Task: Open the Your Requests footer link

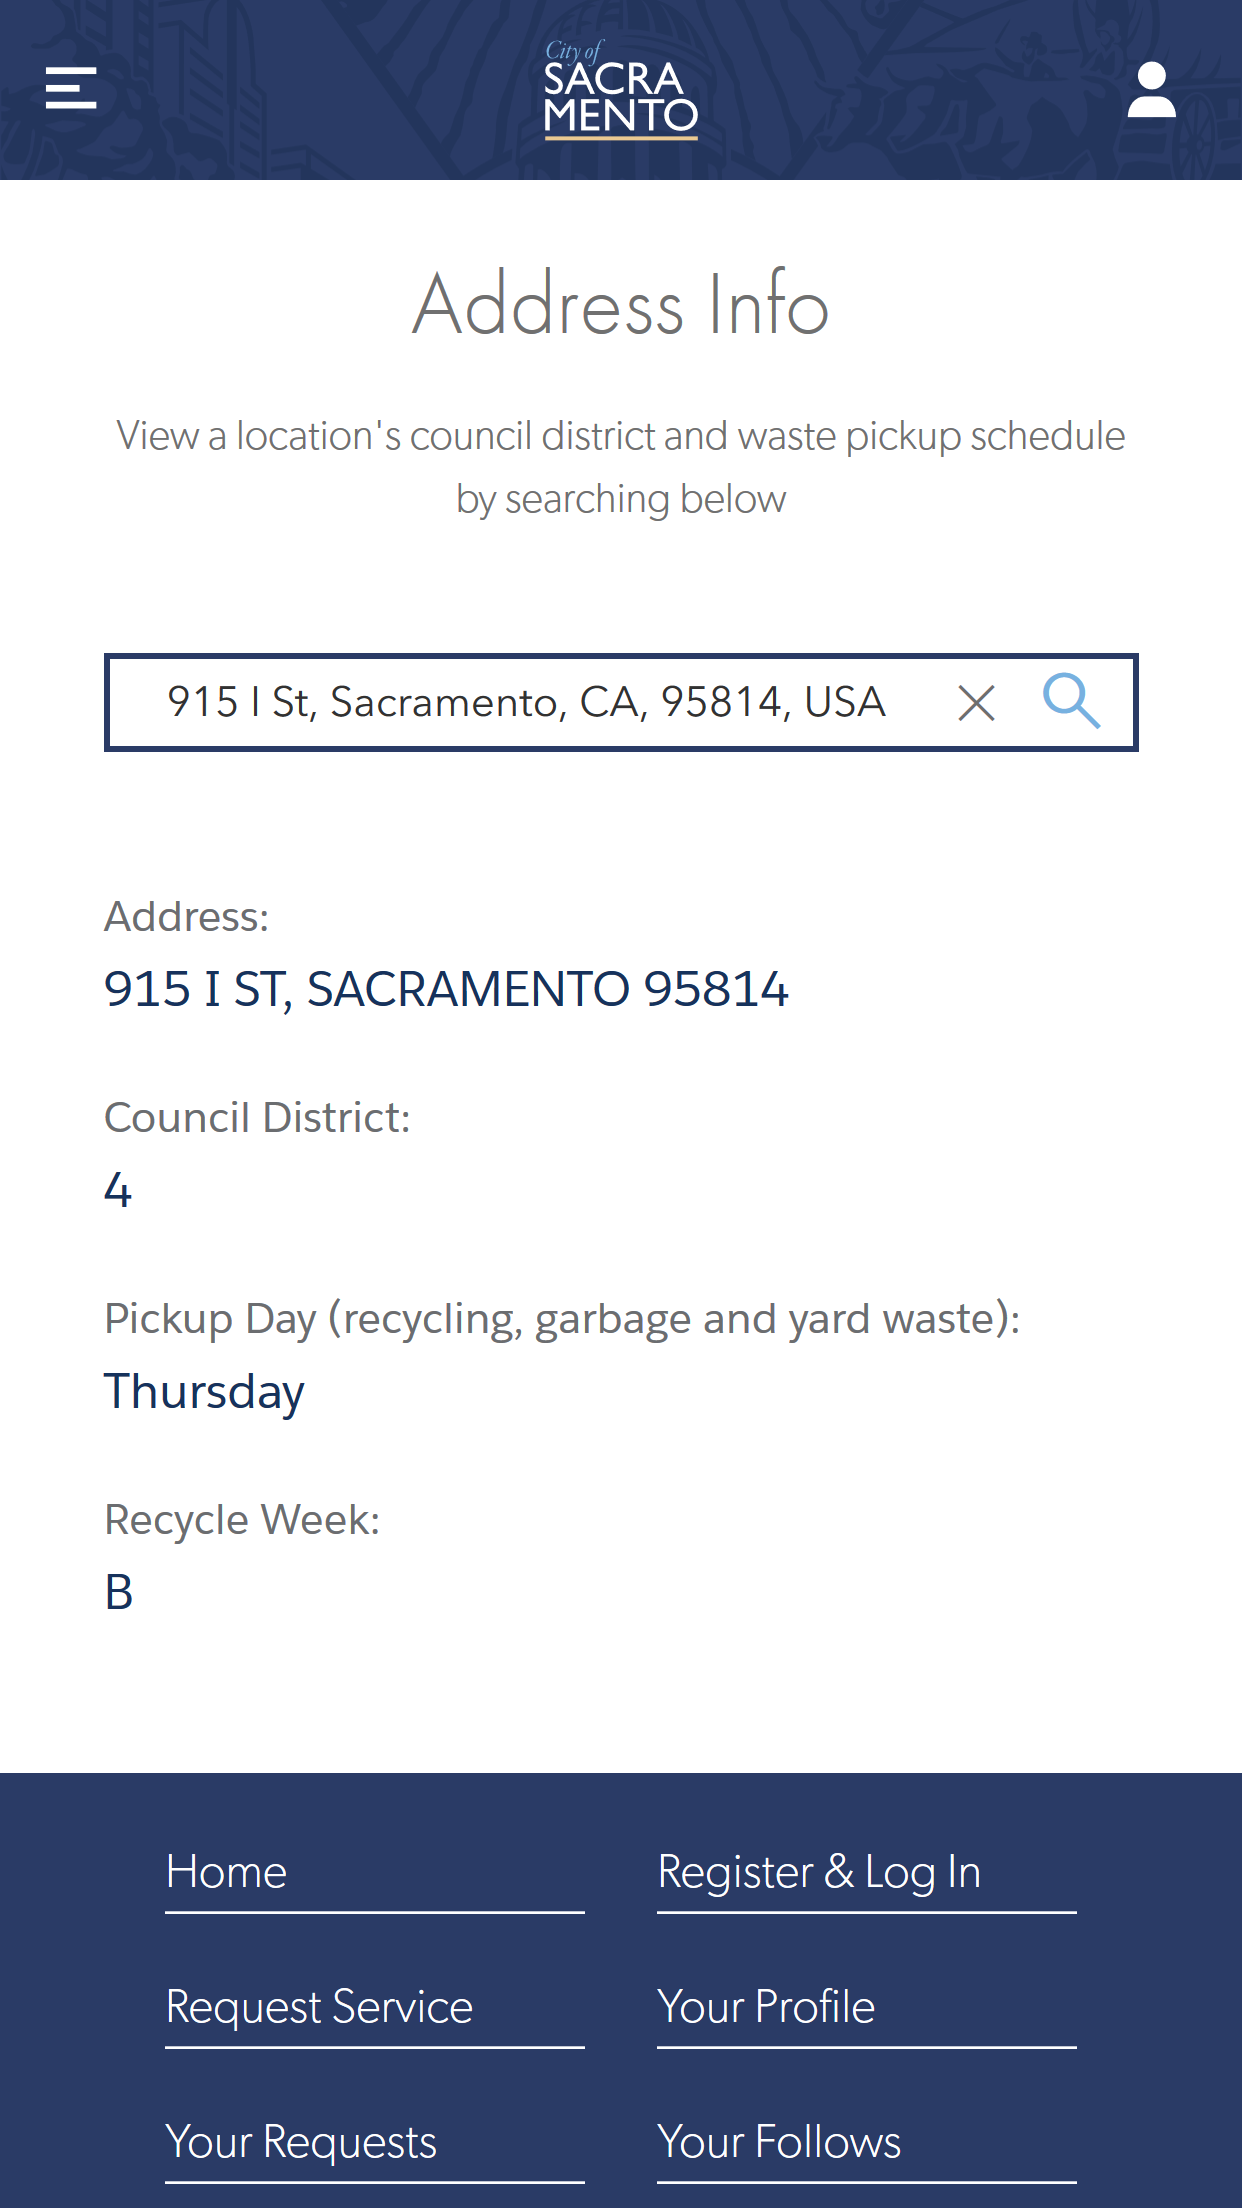Action: (301, 2142)
